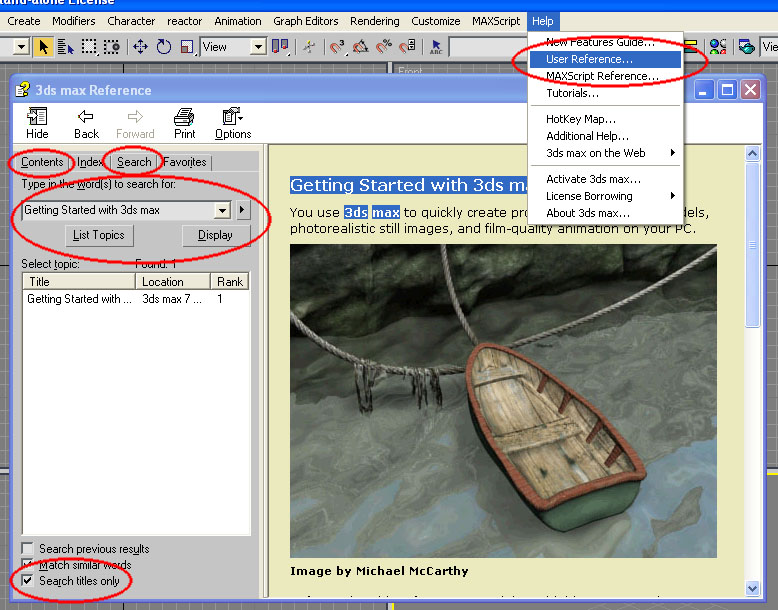
Task: Open the Material Editor icon
Action: pos(717,47)
